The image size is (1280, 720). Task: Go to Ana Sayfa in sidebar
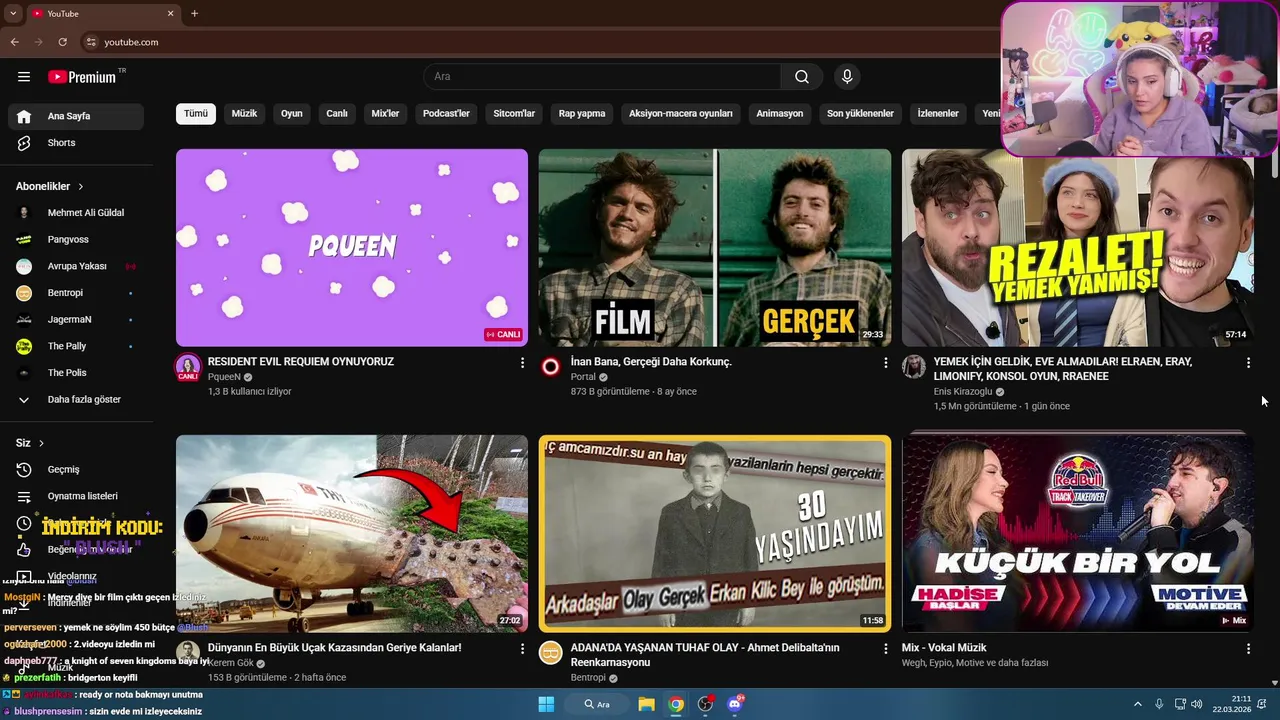tap(76, 116)
